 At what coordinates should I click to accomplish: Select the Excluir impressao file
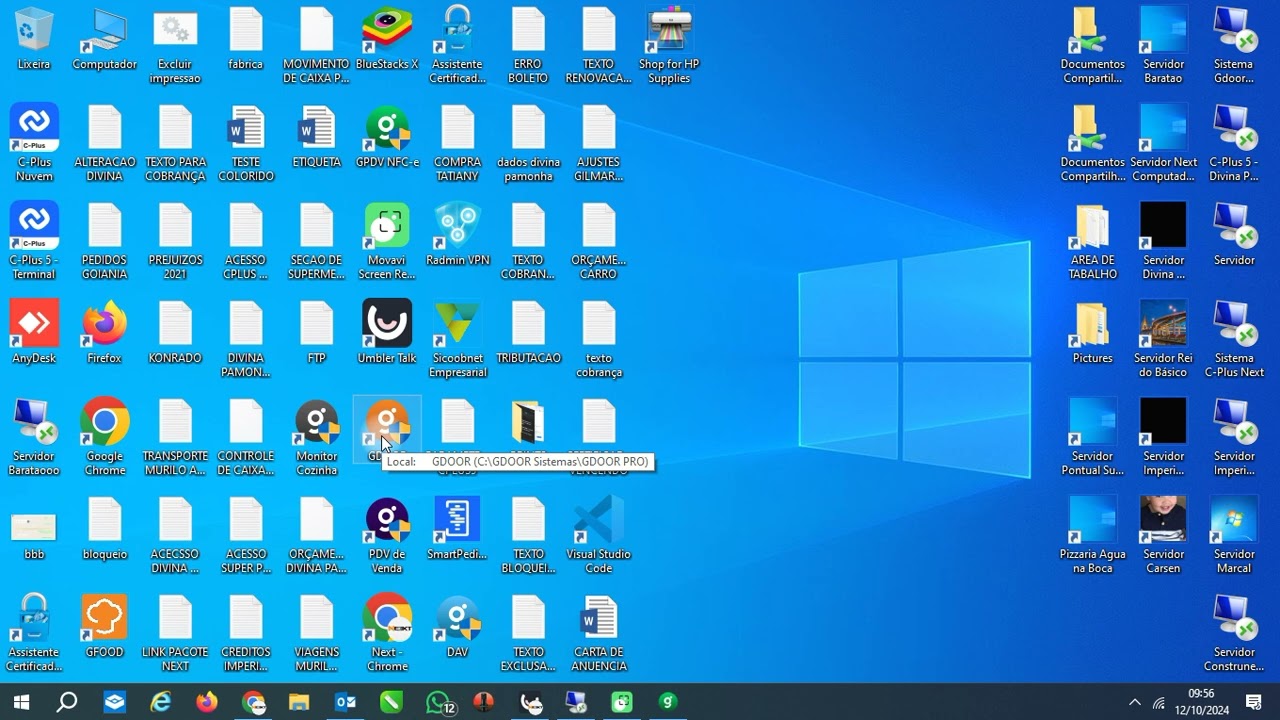175,46
